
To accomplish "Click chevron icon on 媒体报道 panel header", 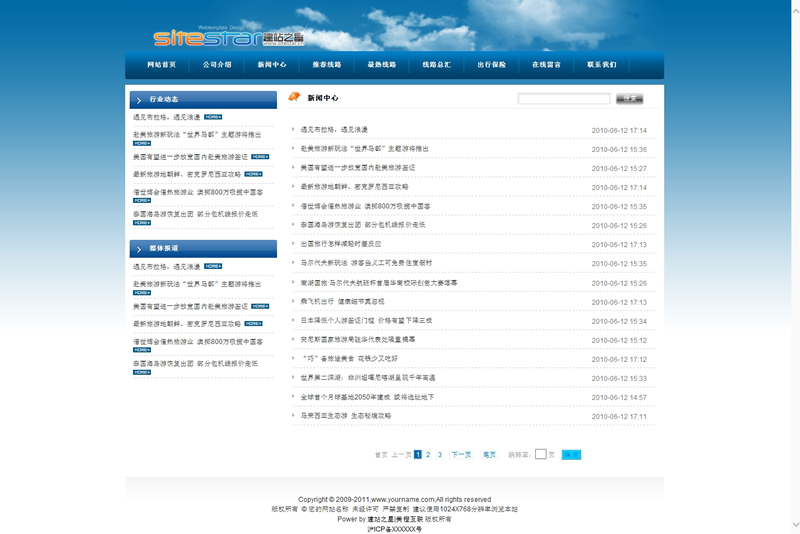I will click(138, 249).
